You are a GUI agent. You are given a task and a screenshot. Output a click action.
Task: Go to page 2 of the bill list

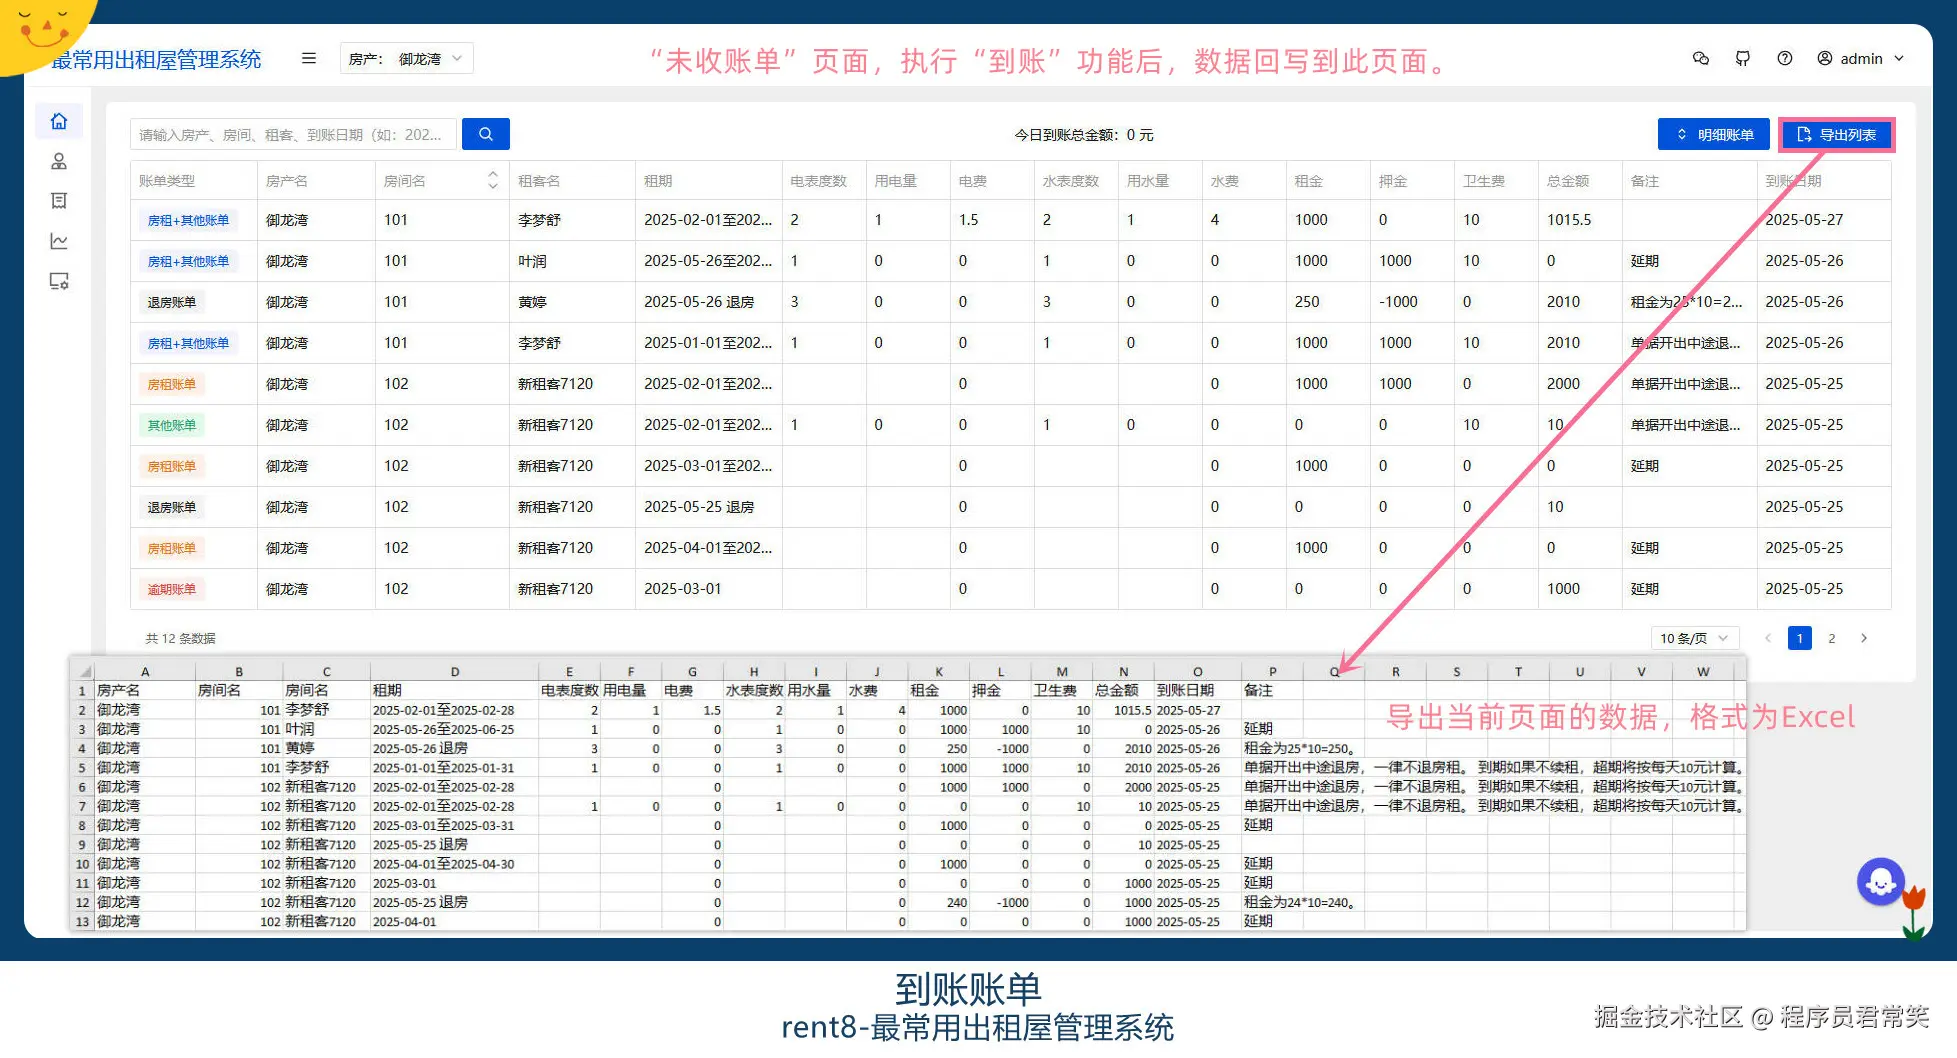point(1832,637)
